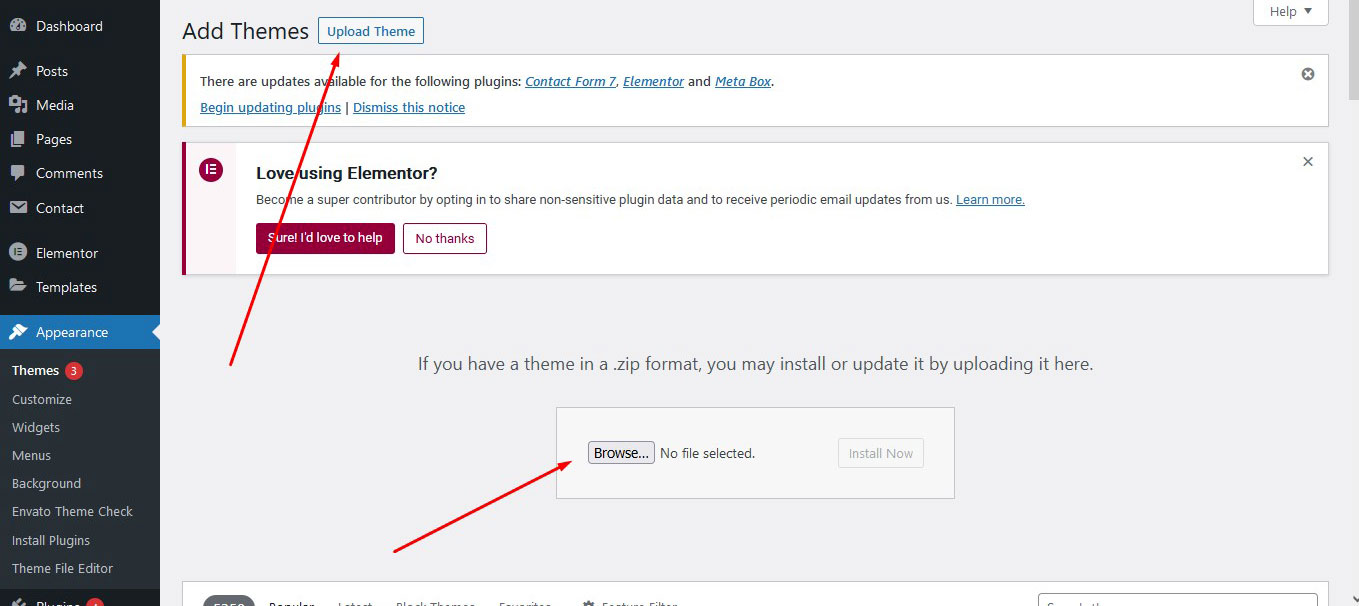The height and width of the screenshot is (606, 1359).
Task: Dismiss the plugin updates notice
Action: coord(1307,73)
